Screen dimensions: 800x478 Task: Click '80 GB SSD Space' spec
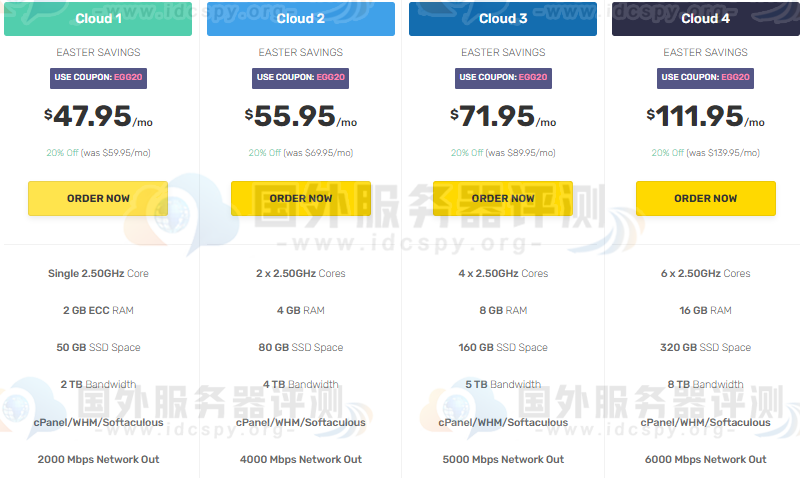301,347
